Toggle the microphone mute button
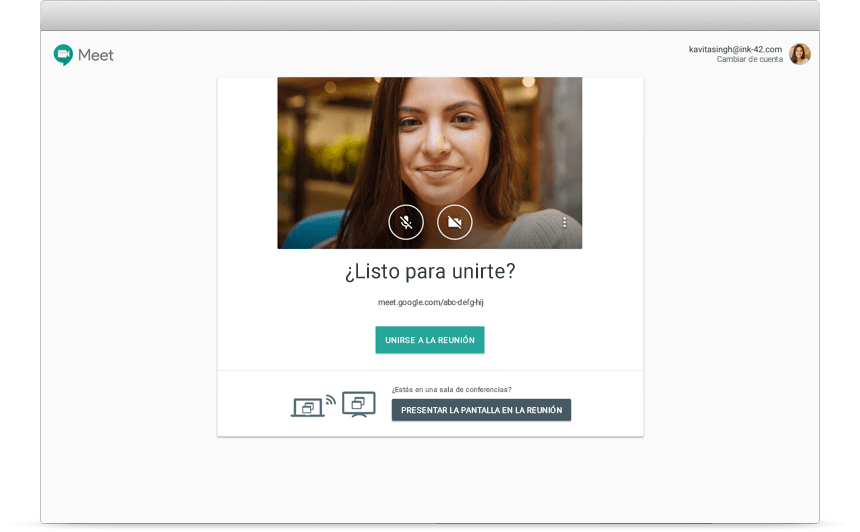The width and height of the screenshot is (860, 532). (406, 222)
